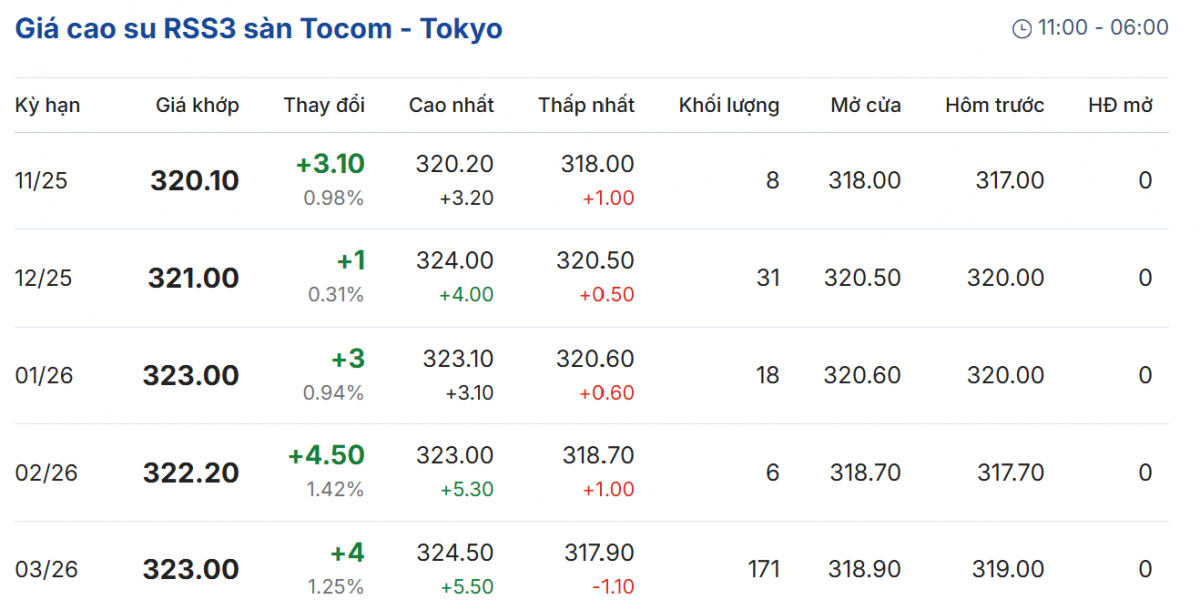Sort by the Kỳ hạn column header
Image resolution: width=1200 pixels, height=610 pixels.
[48, 105]
